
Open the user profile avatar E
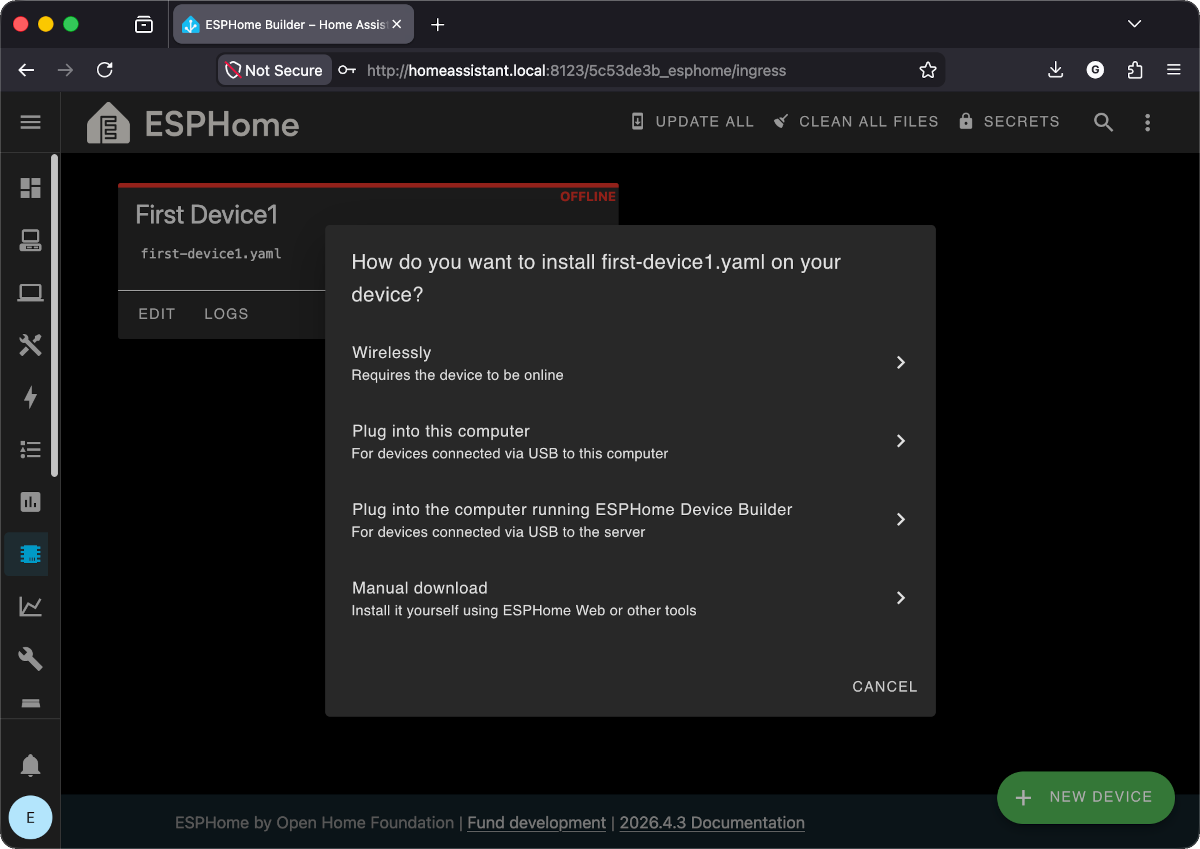pos(30,817)
